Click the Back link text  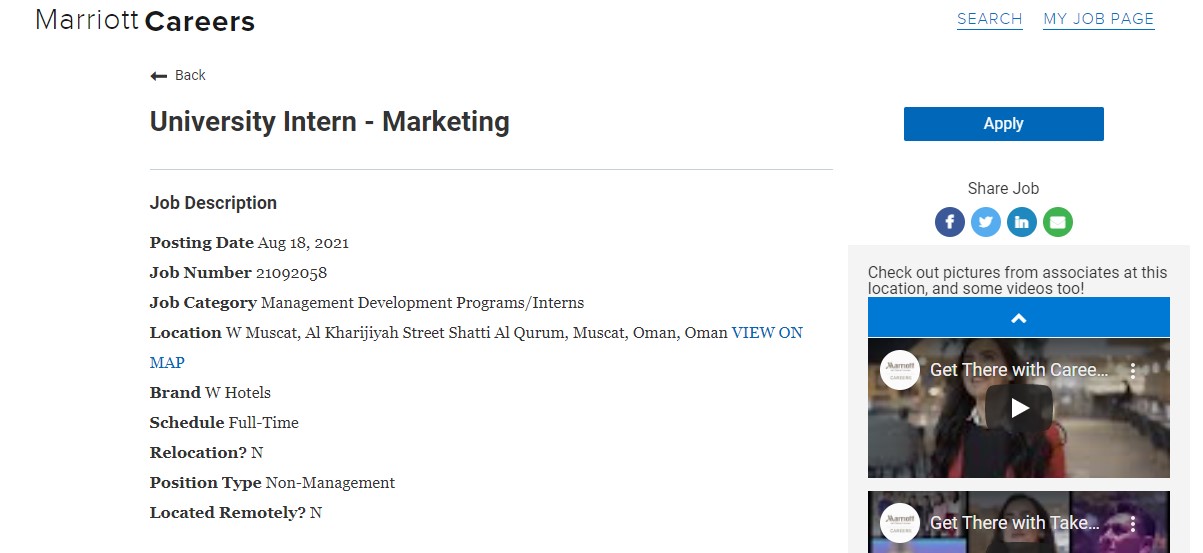click(x=190, y=75)
